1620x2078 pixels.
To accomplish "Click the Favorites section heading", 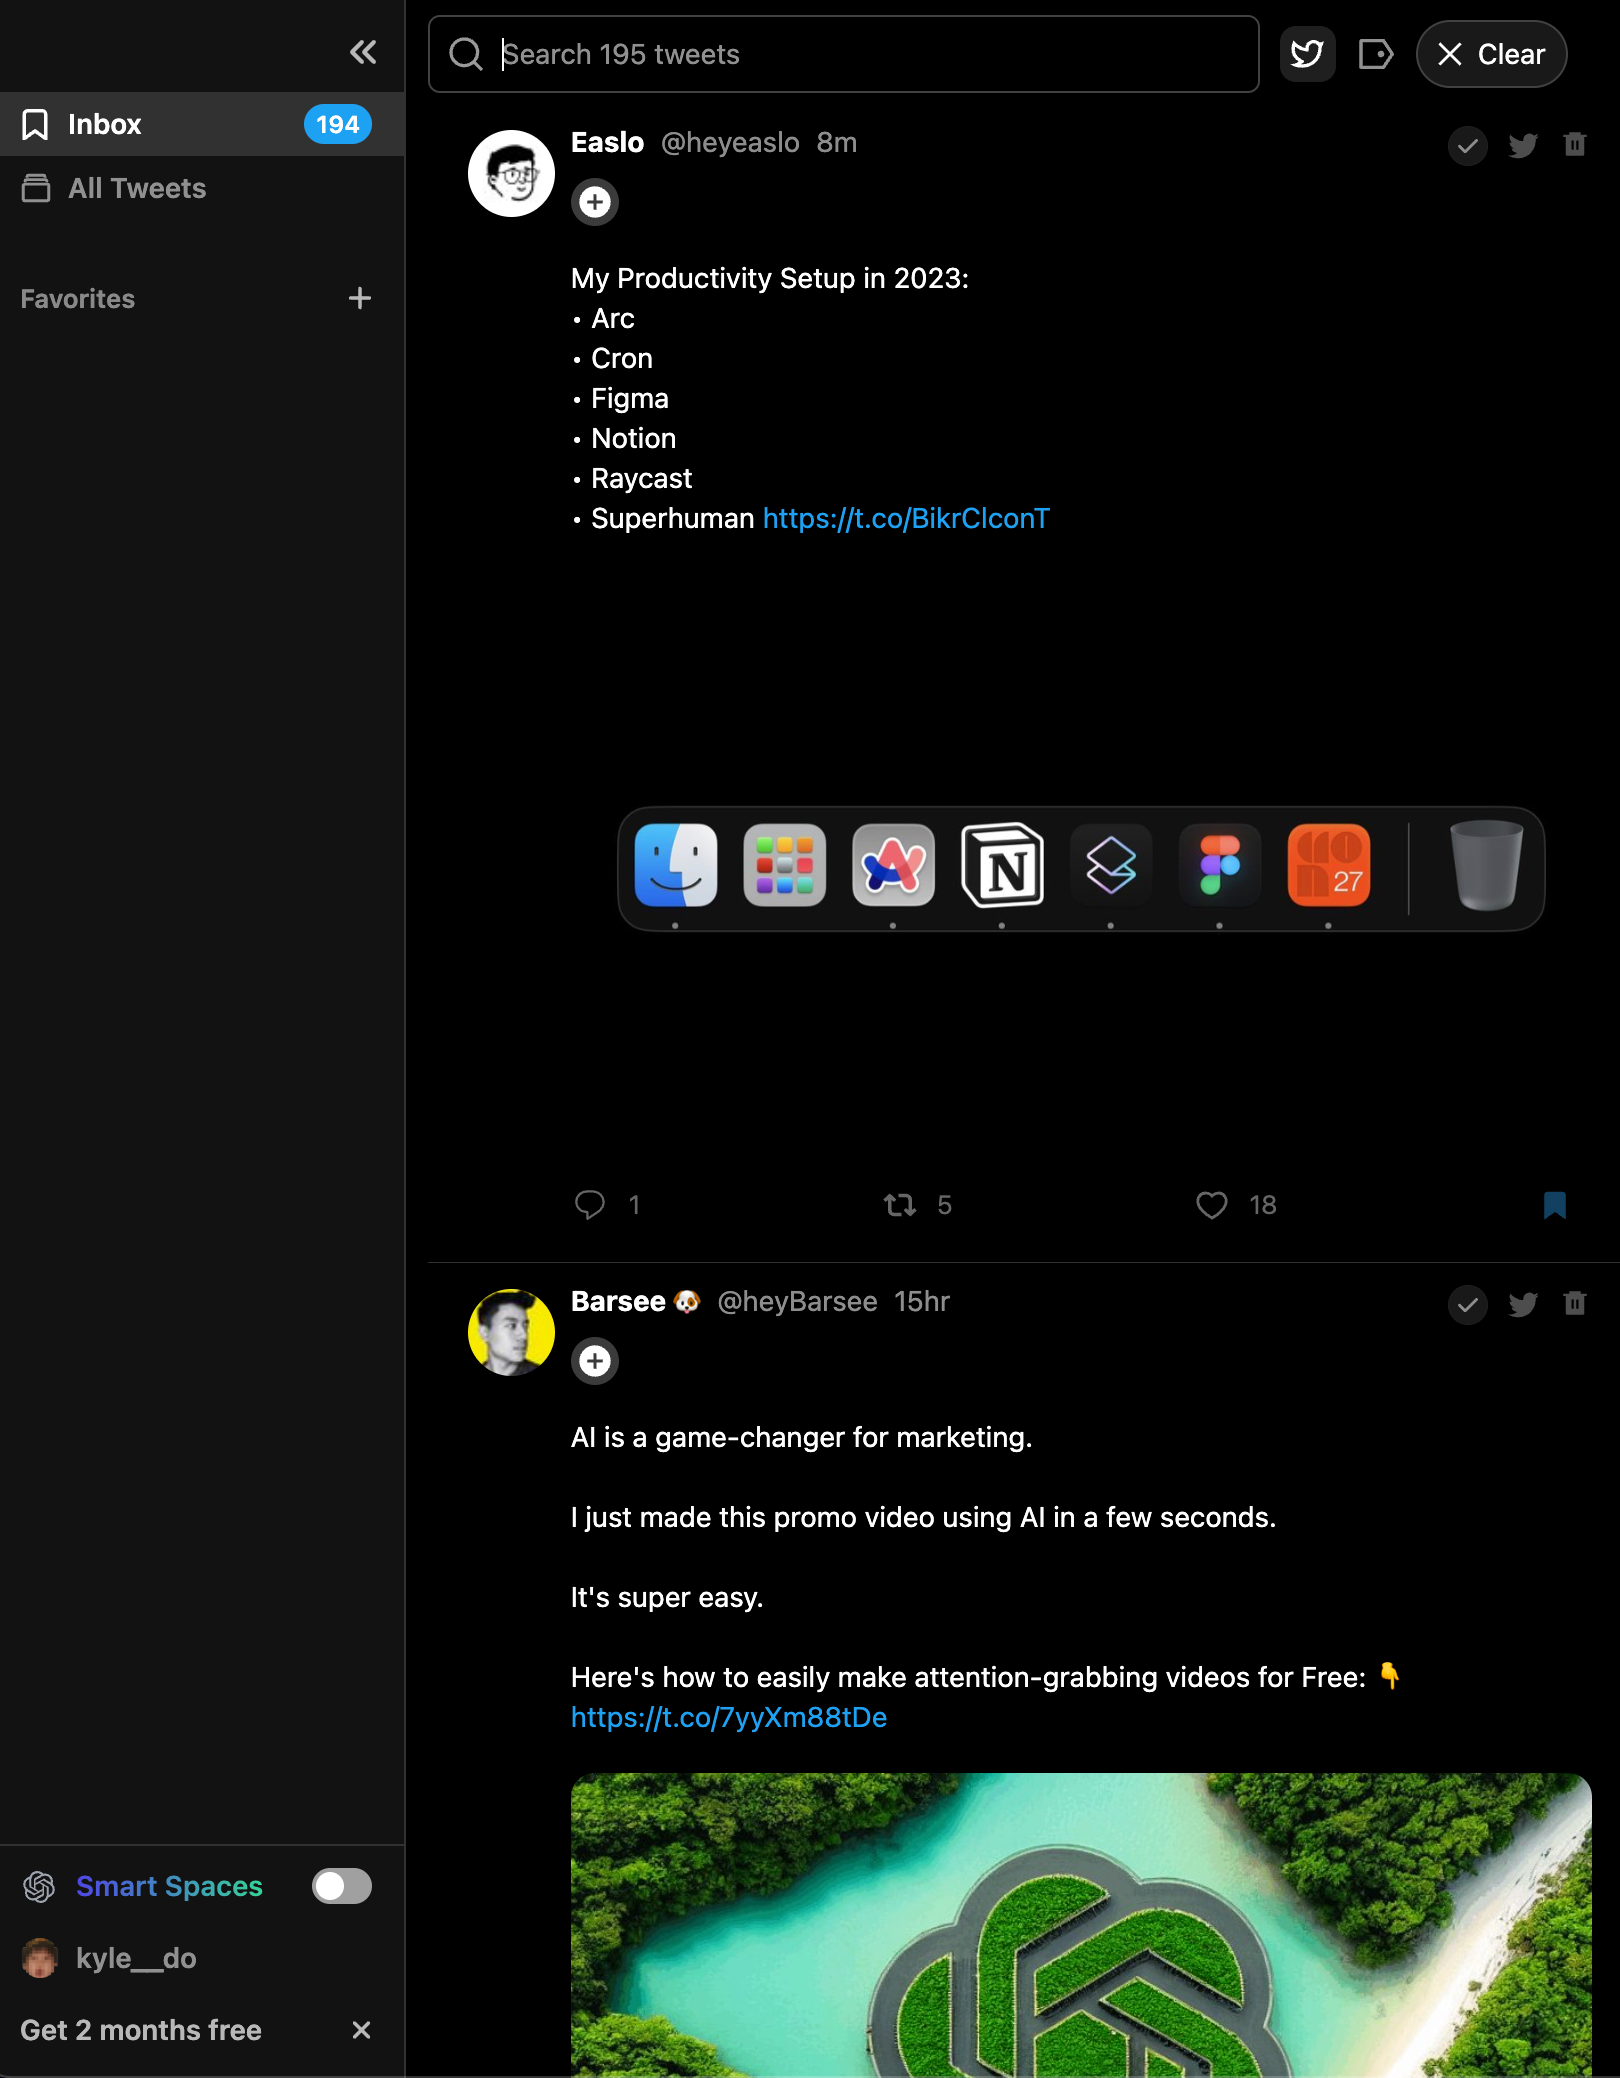I will point(78,298).
